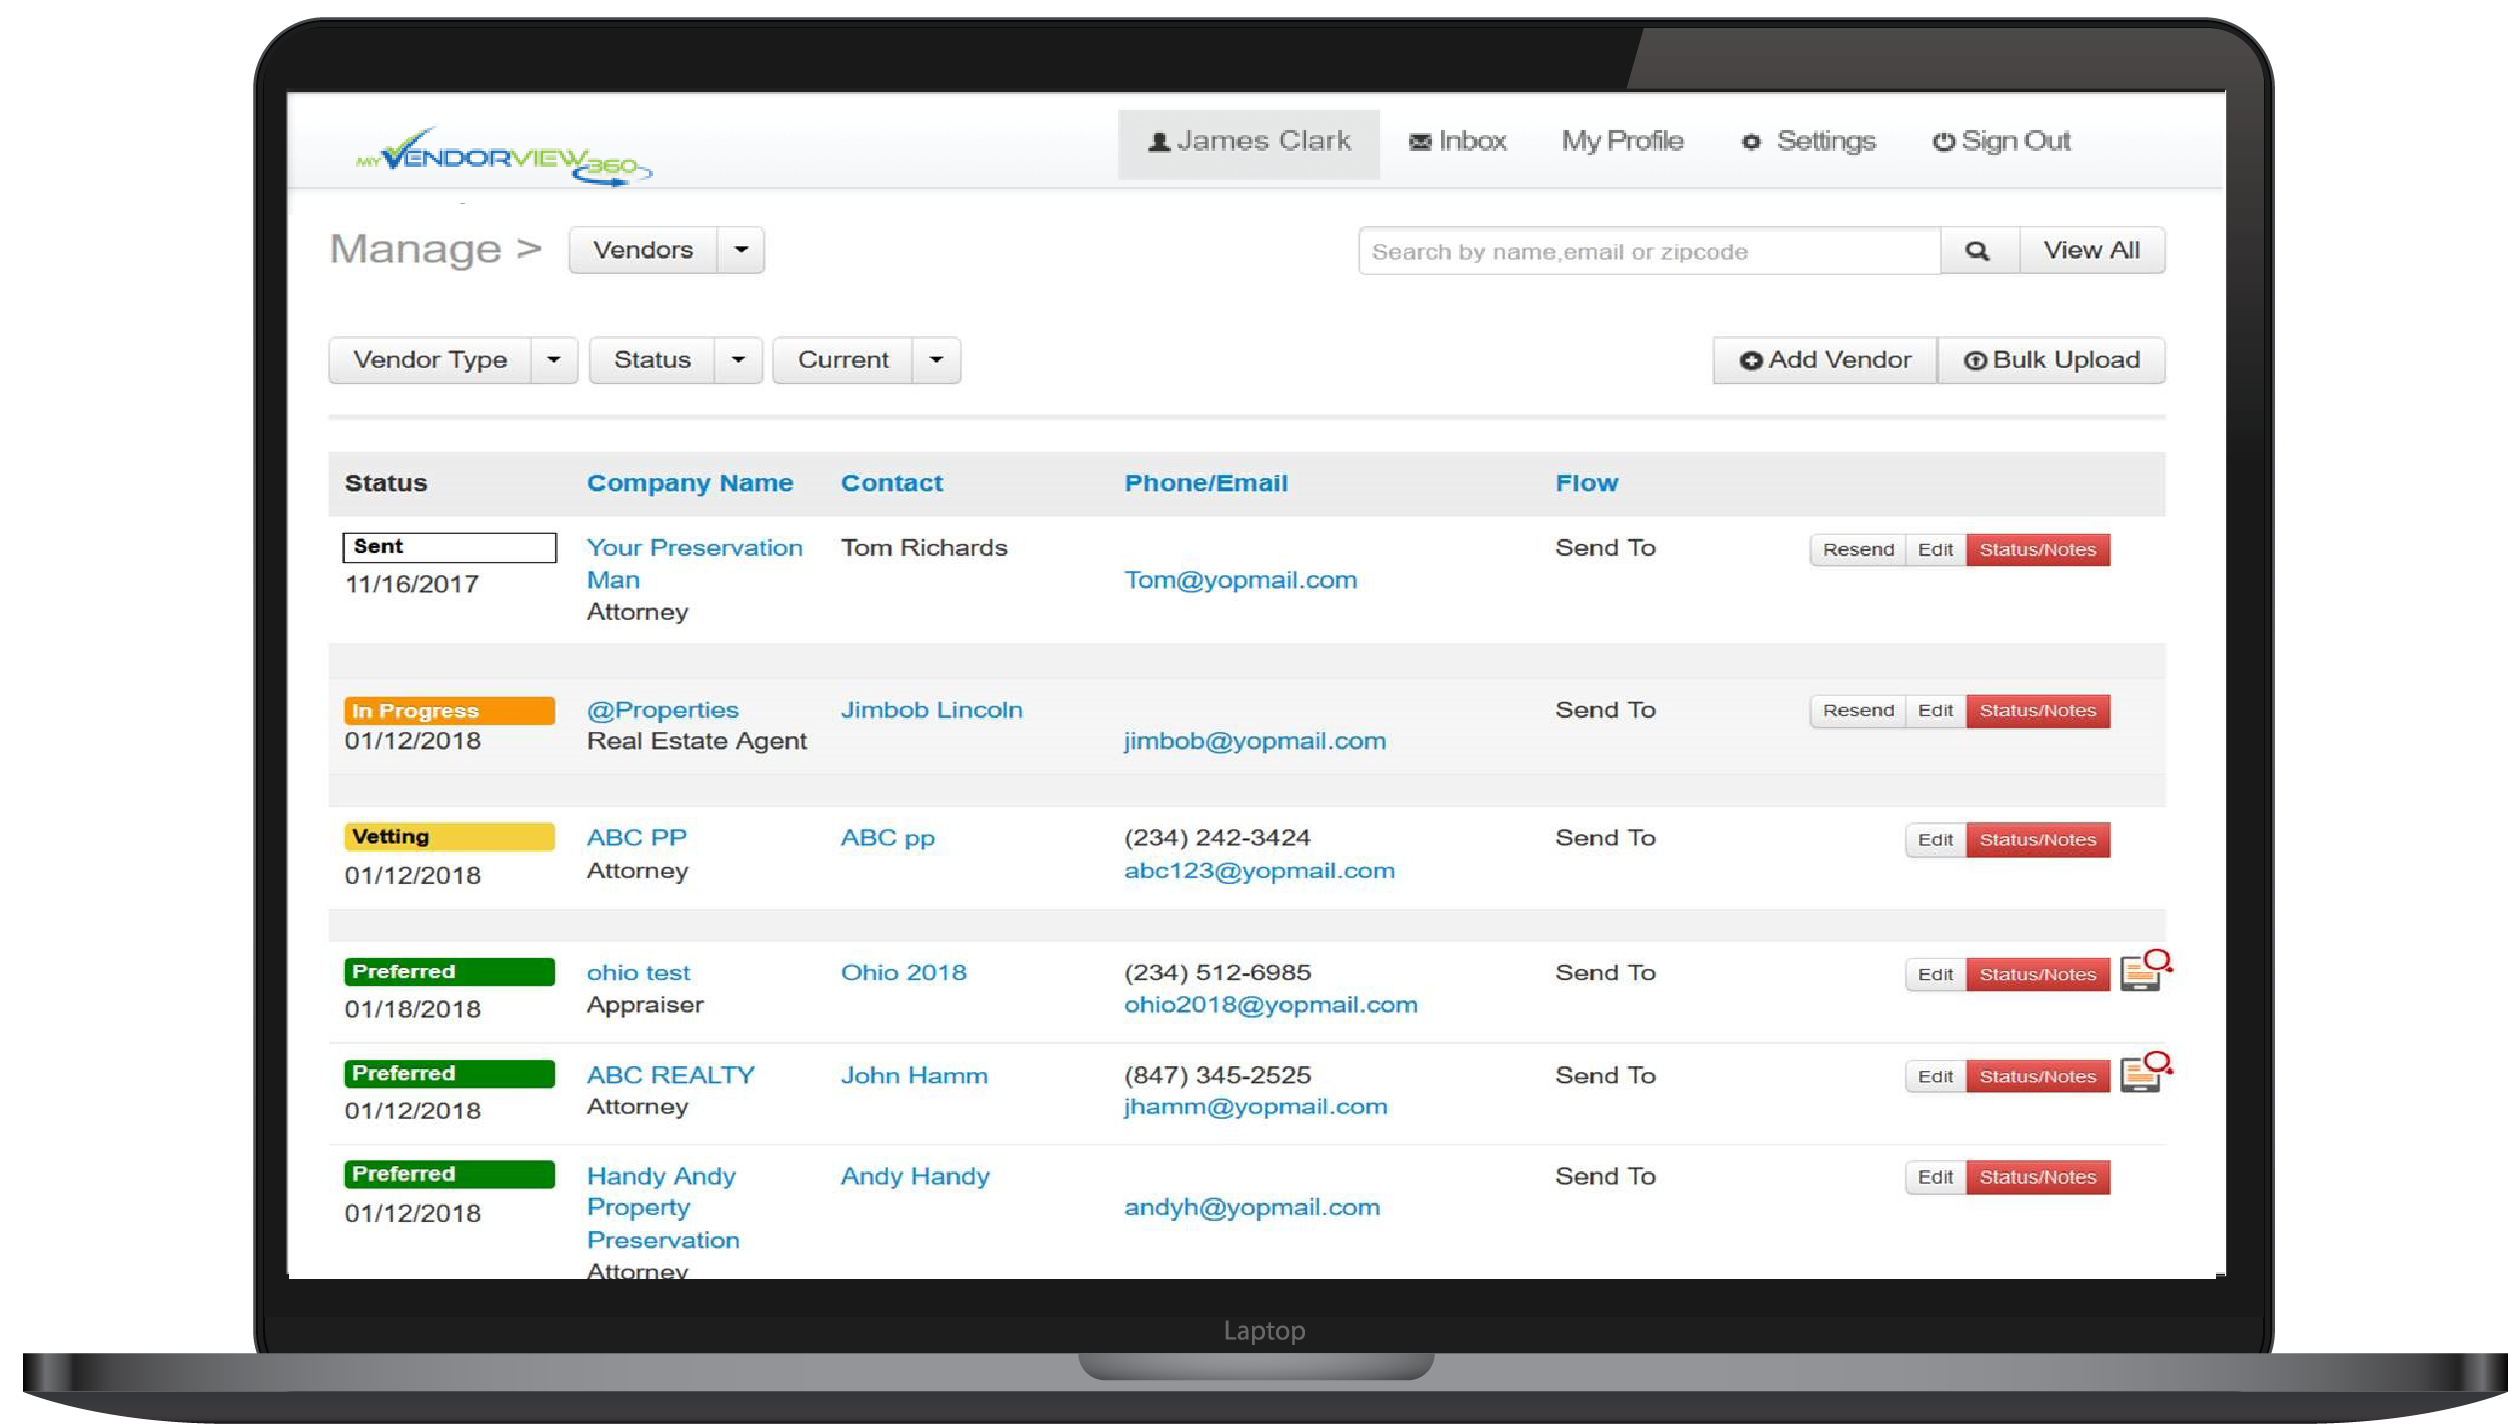Click abc123@yopmail.com email link

[x=1260, y=871]
